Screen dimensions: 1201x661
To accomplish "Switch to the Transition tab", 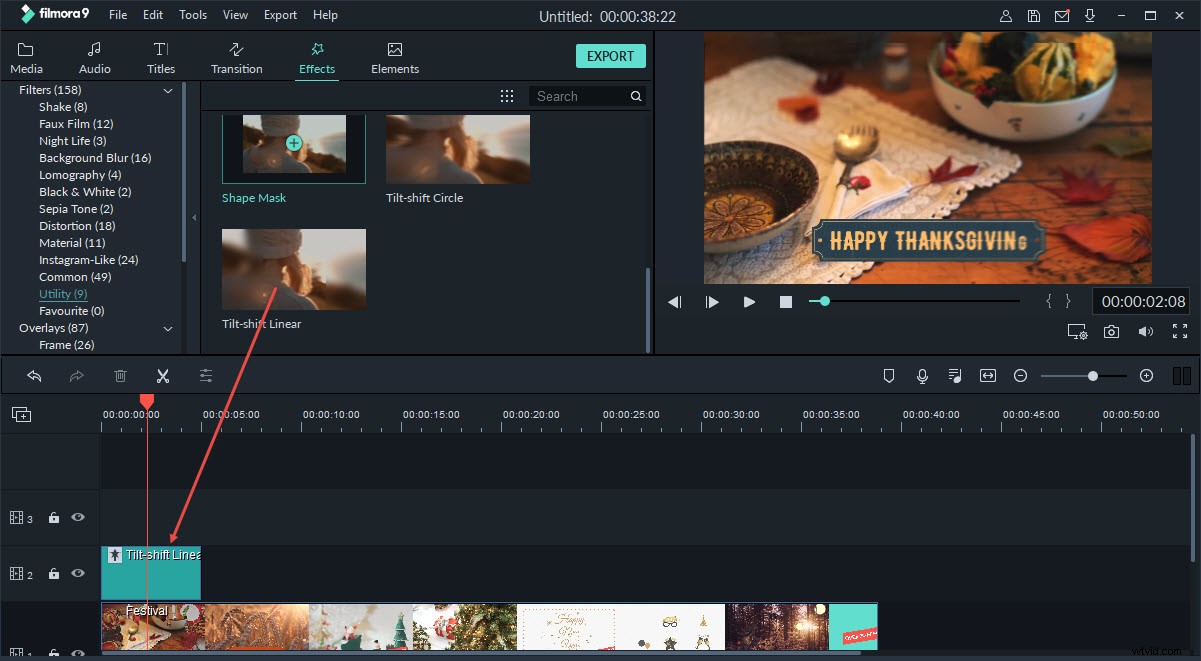I will [x=236, y=56].
